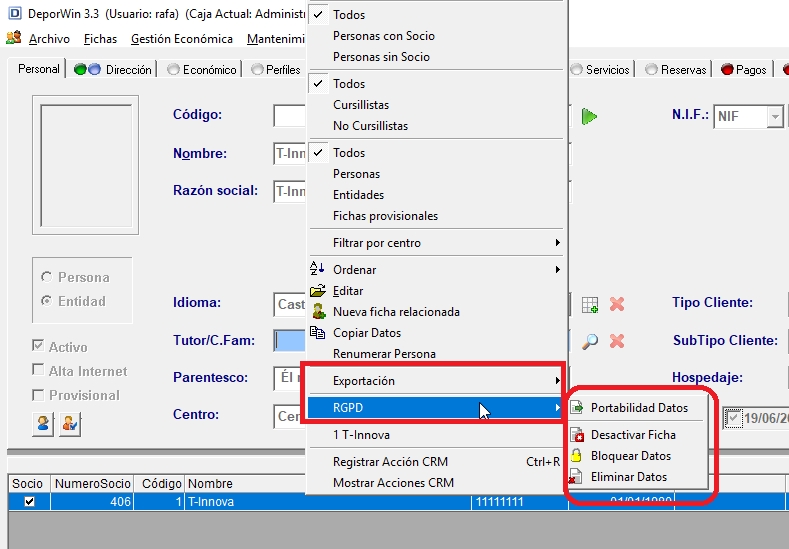Select Fichas provisionales menu entry
Image resolution: width=789 pixels, height=549 pixels.
point(385,216)
